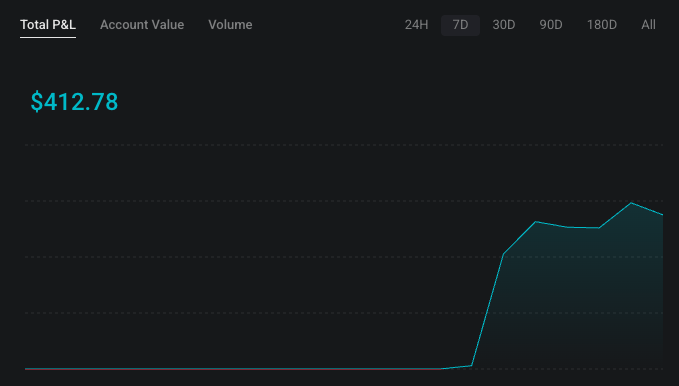Click the peak point of the P&L line
This screenshot has width=679, height=386.
coord(631,203)
